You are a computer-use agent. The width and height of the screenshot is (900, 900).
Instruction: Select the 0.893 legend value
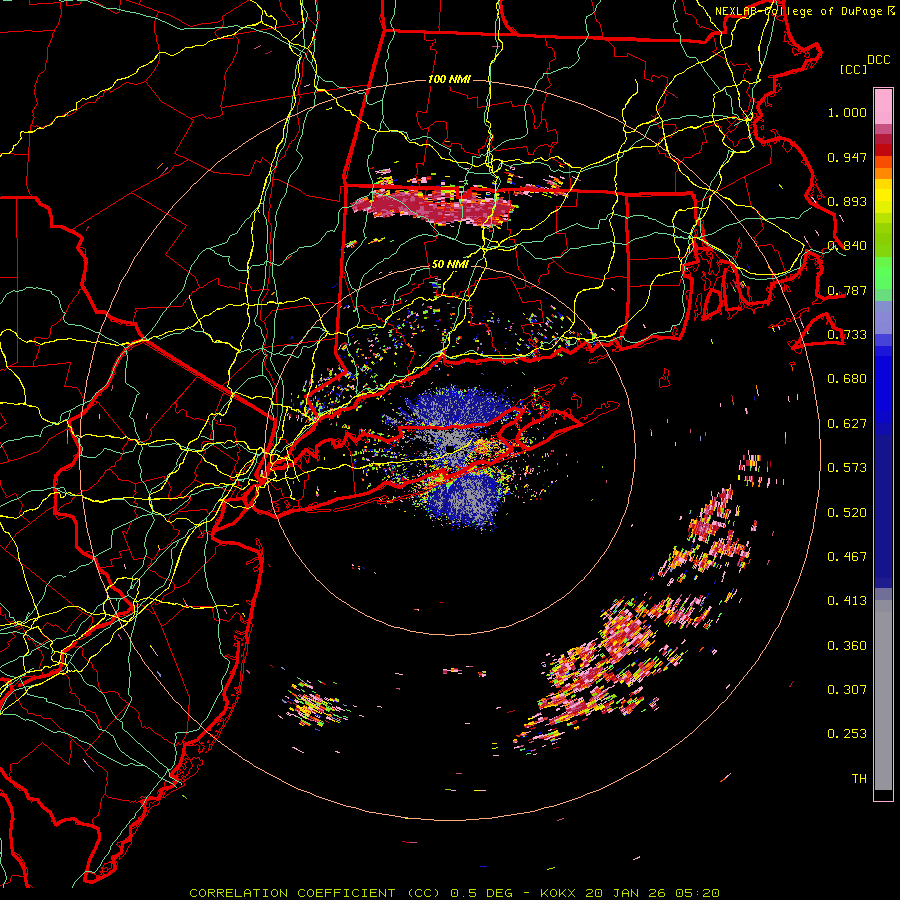(847, 201)
